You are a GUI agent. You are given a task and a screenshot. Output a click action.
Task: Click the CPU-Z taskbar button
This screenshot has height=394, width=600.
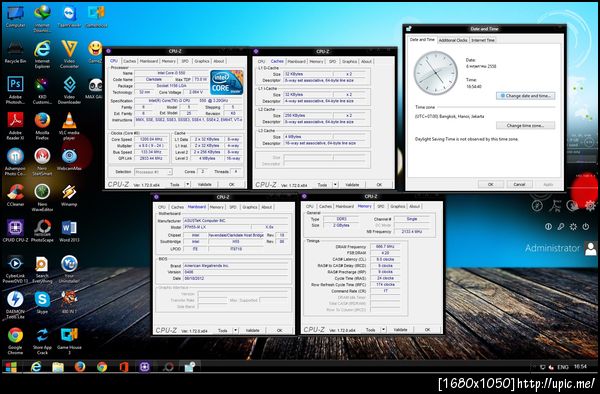[x=145, y=367]
